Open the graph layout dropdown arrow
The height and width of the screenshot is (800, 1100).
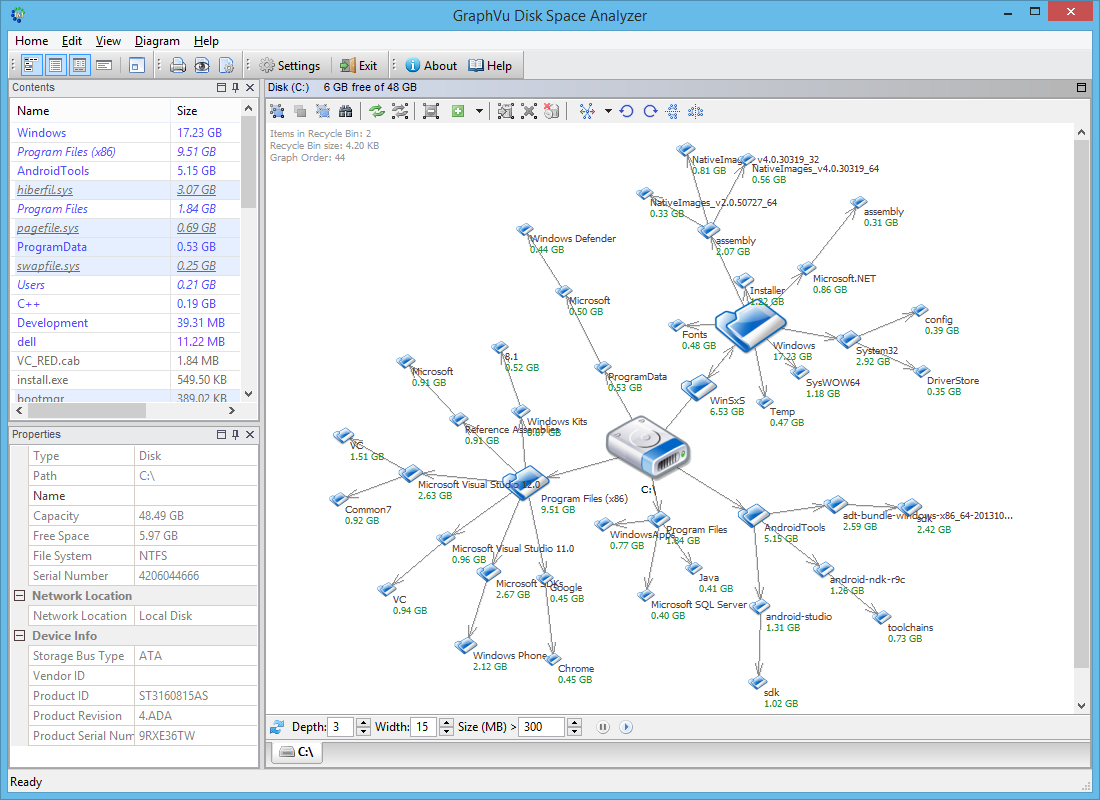[608, 111]
